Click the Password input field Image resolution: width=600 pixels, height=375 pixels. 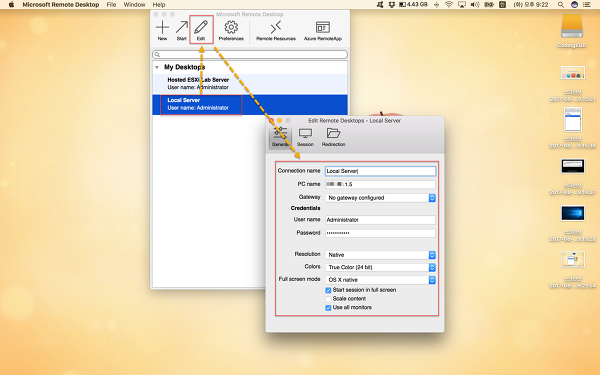pos(380,233)
